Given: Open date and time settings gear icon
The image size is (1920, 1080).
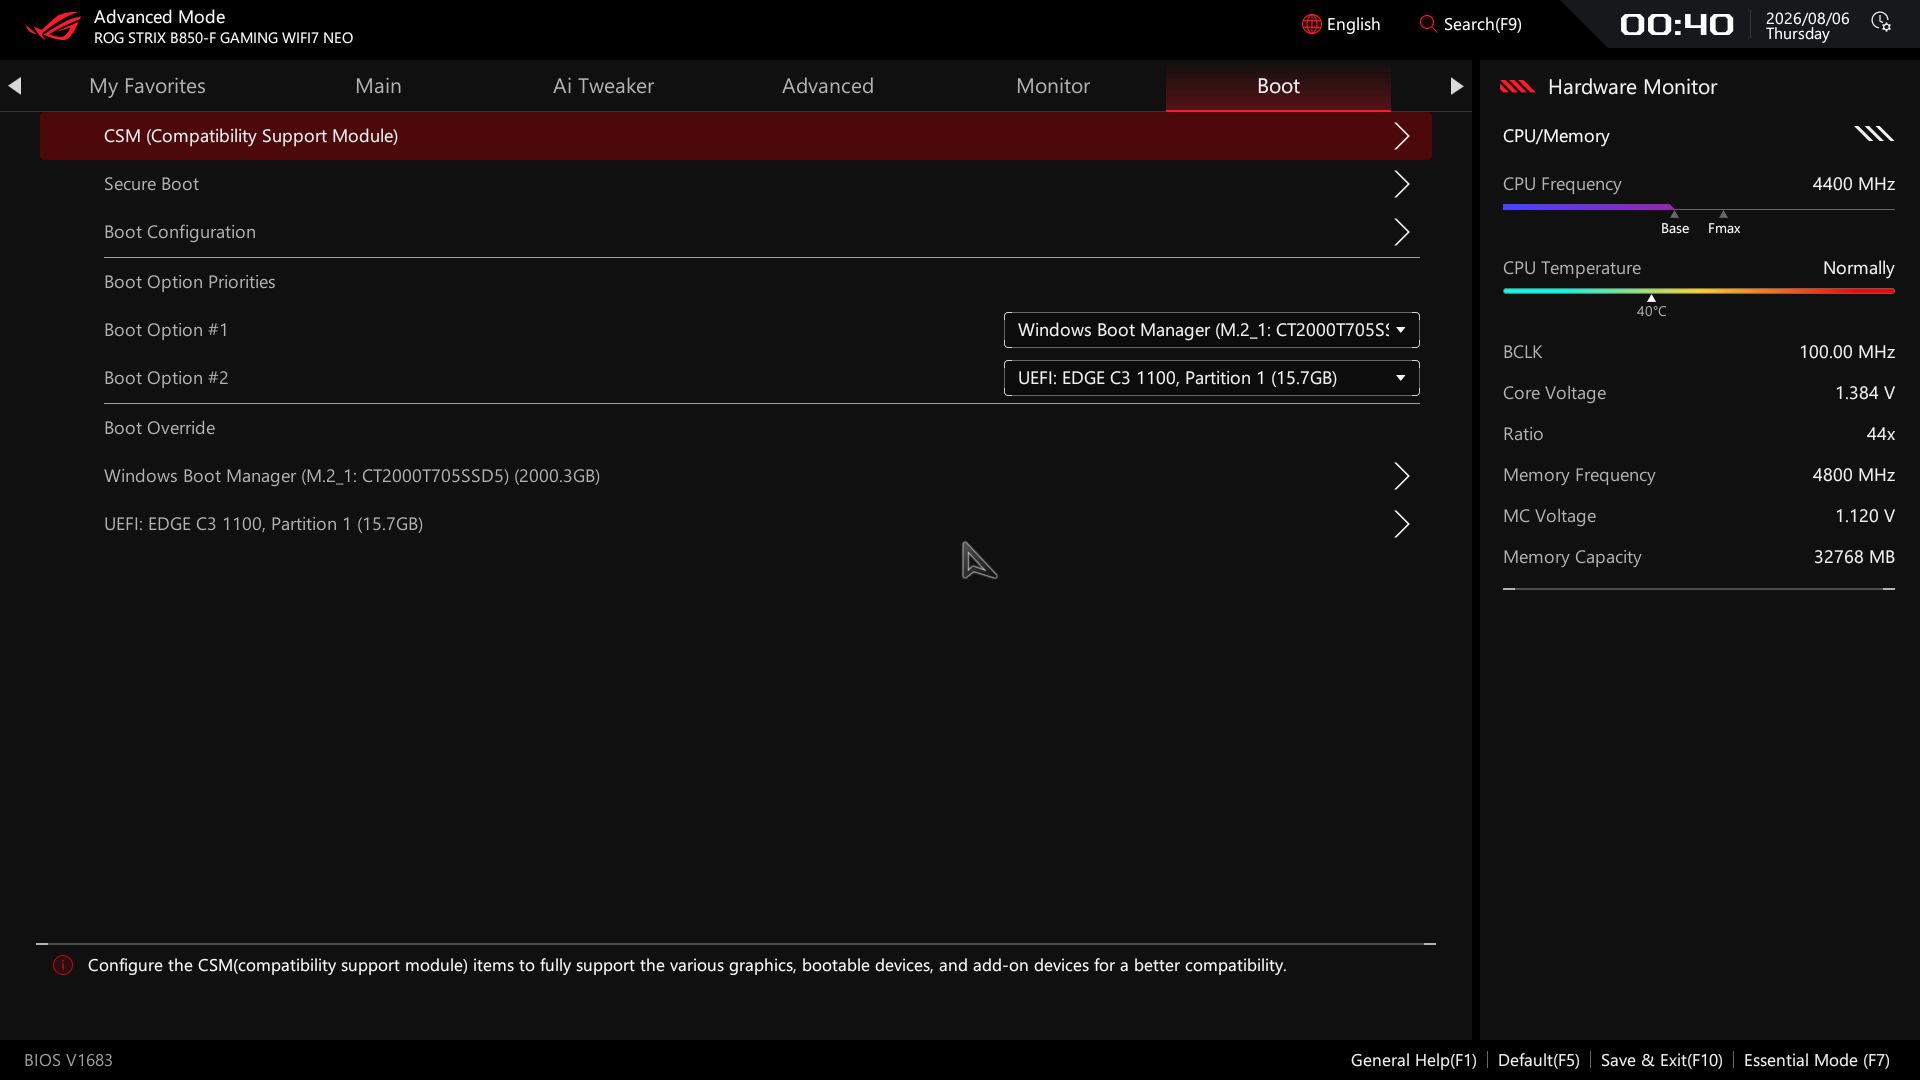Looking at the screenshot, I should (1881, 23).
